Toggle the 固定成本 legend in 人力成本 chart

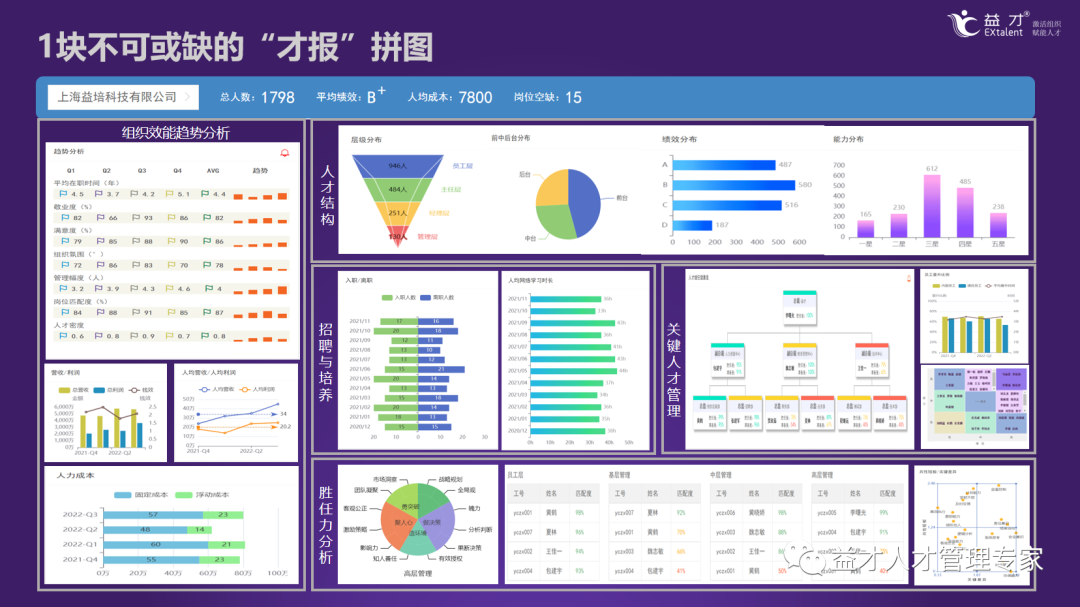pyautogui.click(x=142, y=495)
